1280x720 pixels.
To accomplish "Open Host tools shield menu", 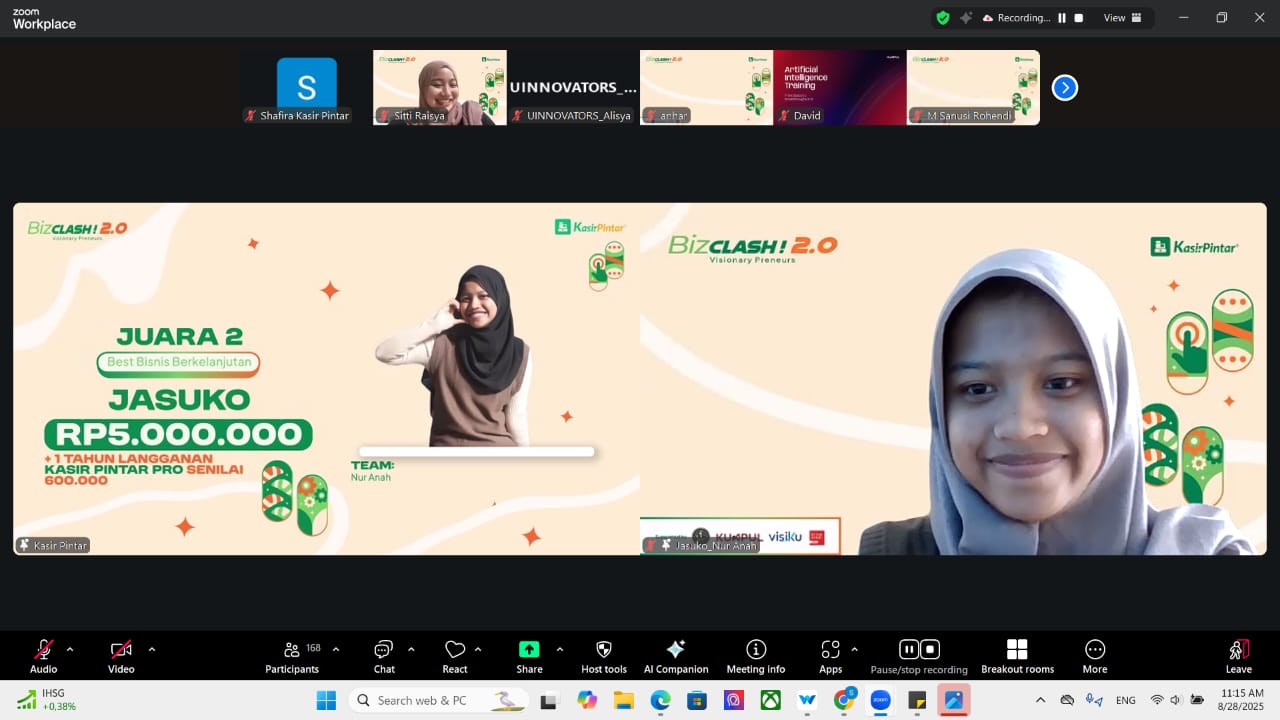I will click(x=604, y=656).
